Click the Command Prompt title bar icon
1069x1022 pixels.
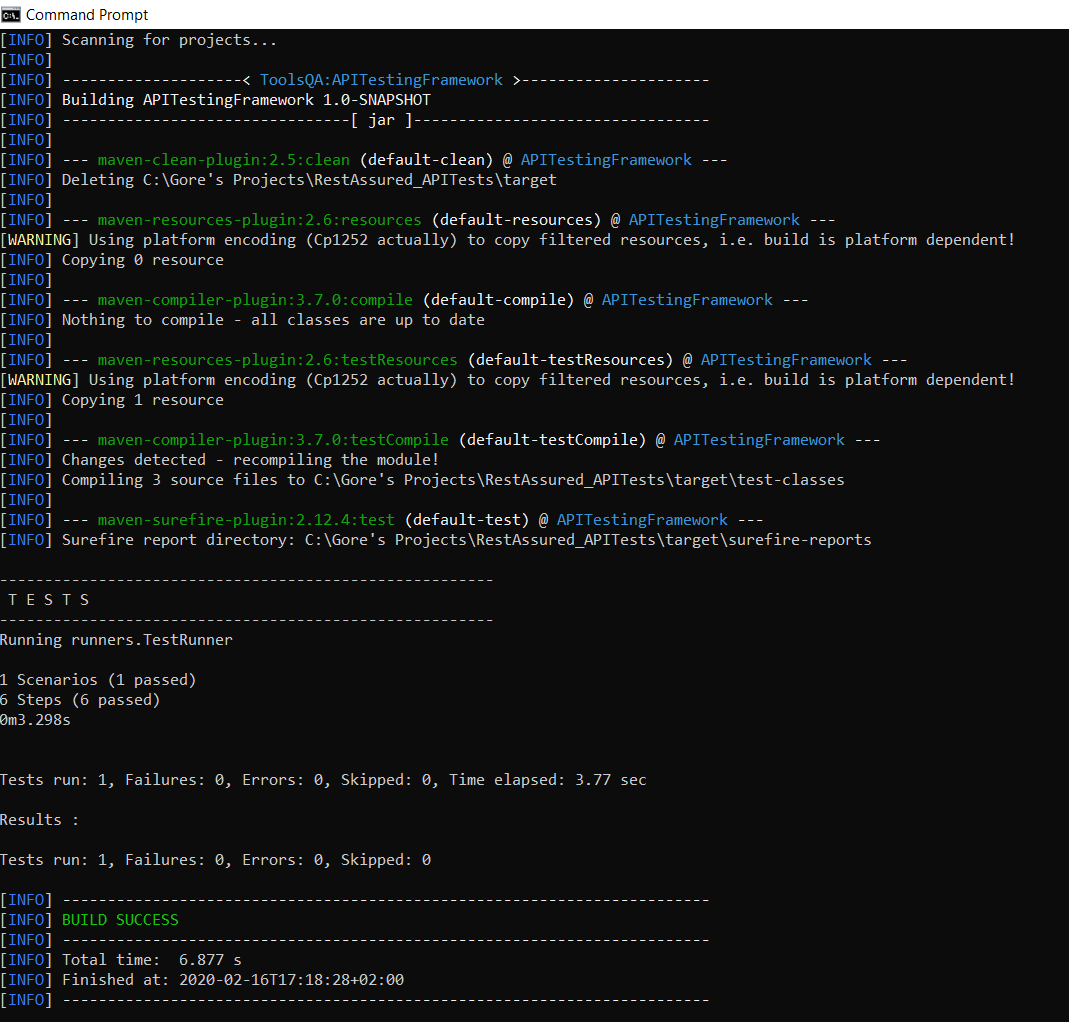[x=11, y=14]
